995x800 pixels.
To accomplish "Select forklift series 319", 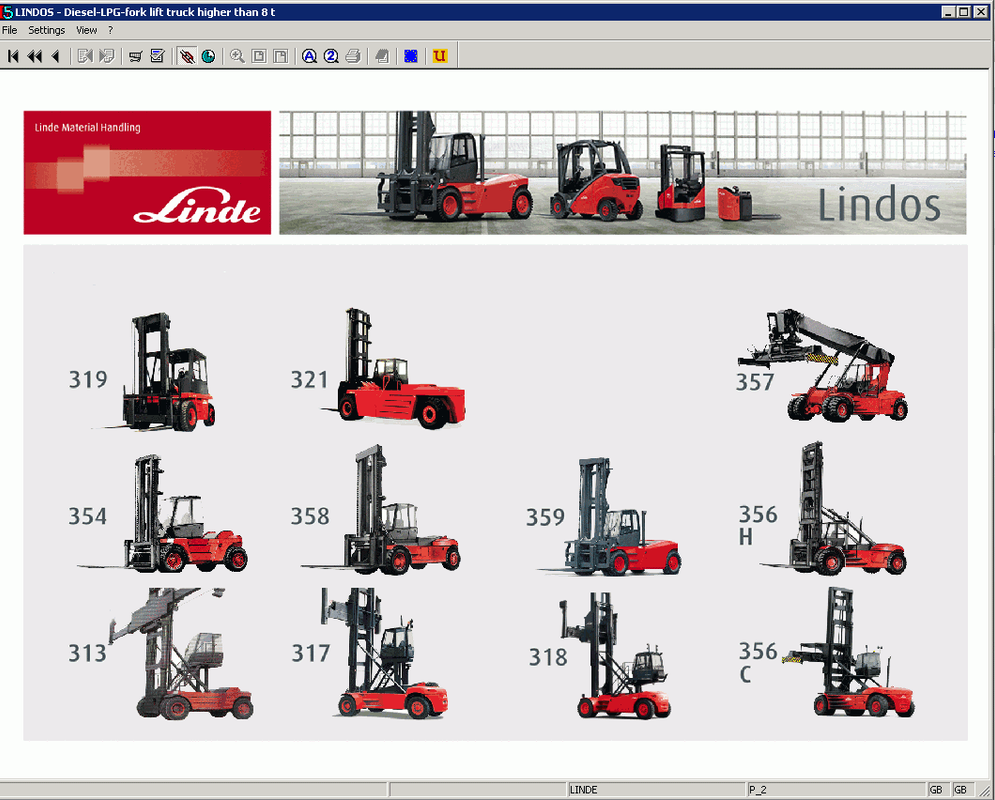I will (x=142, y=372).
